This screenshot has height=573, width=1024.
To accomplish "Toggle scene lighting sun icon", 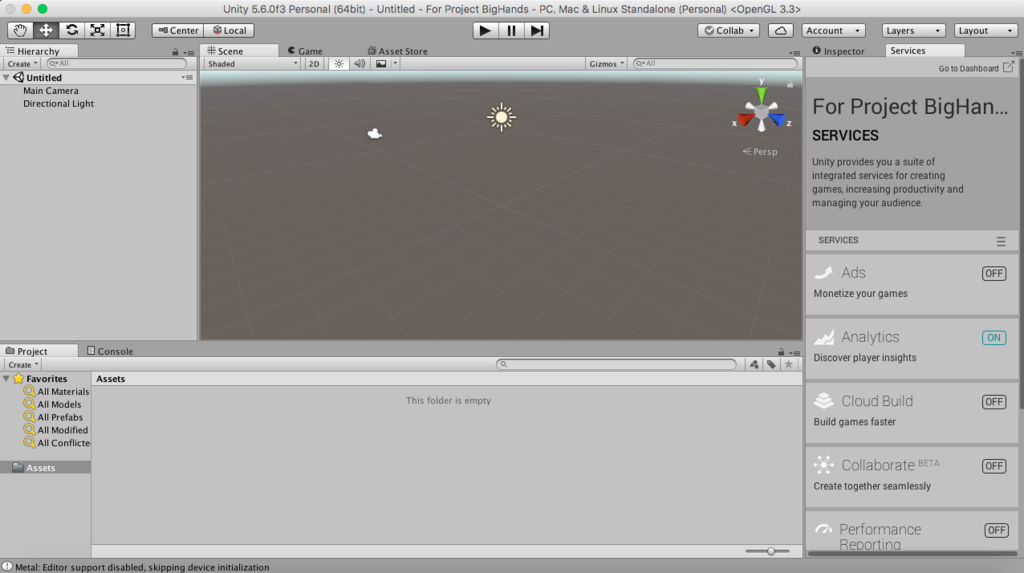I will pos(339,64).
